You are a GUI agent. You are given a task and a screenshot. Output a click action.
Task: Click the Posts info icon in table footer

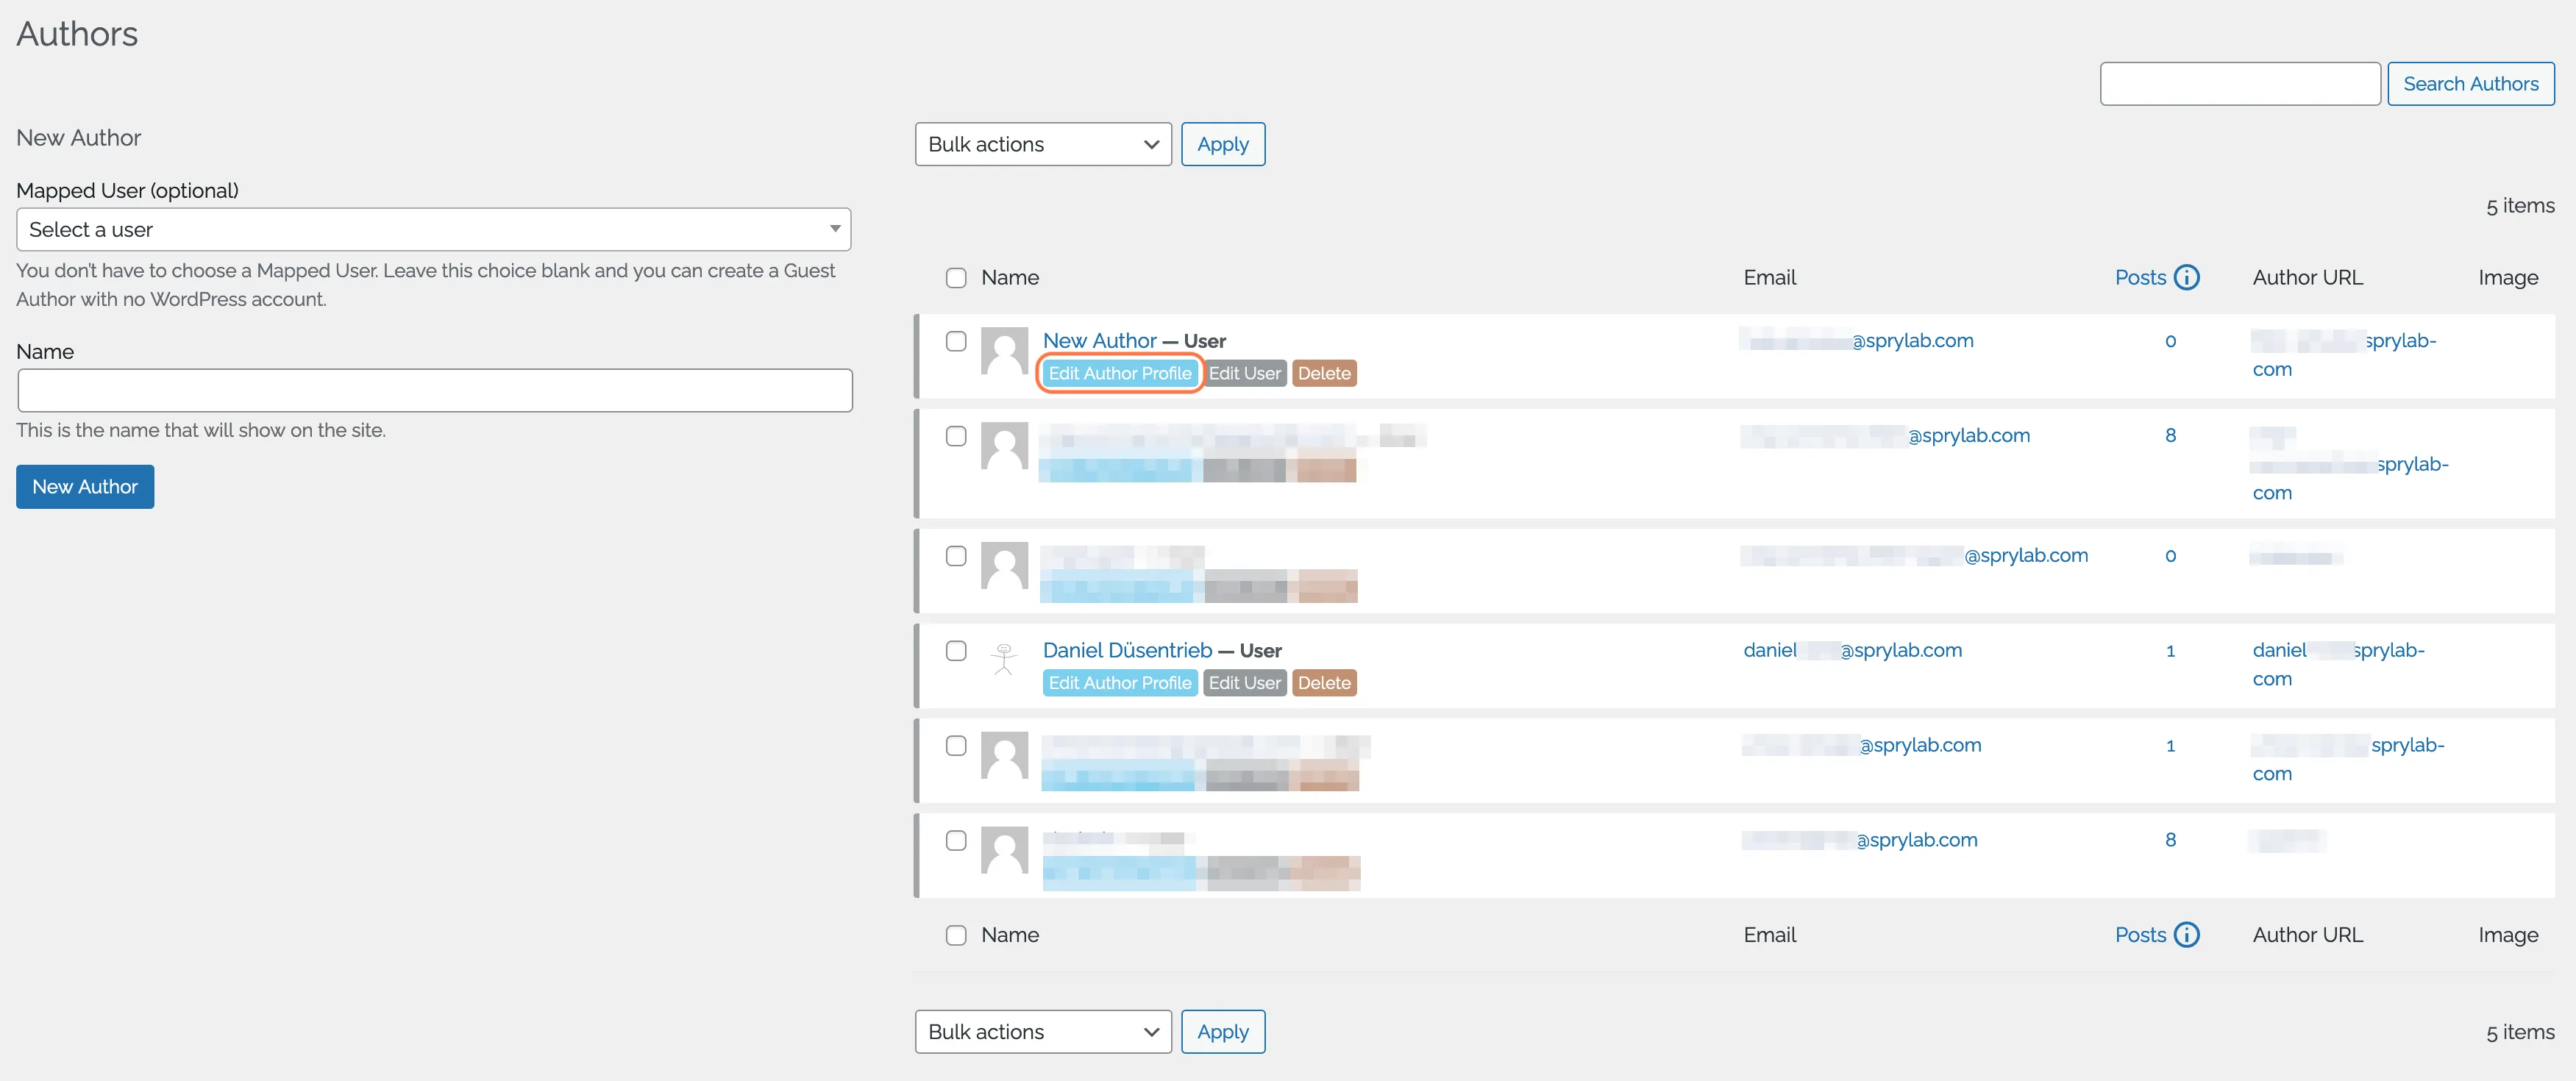[2187, 934]
